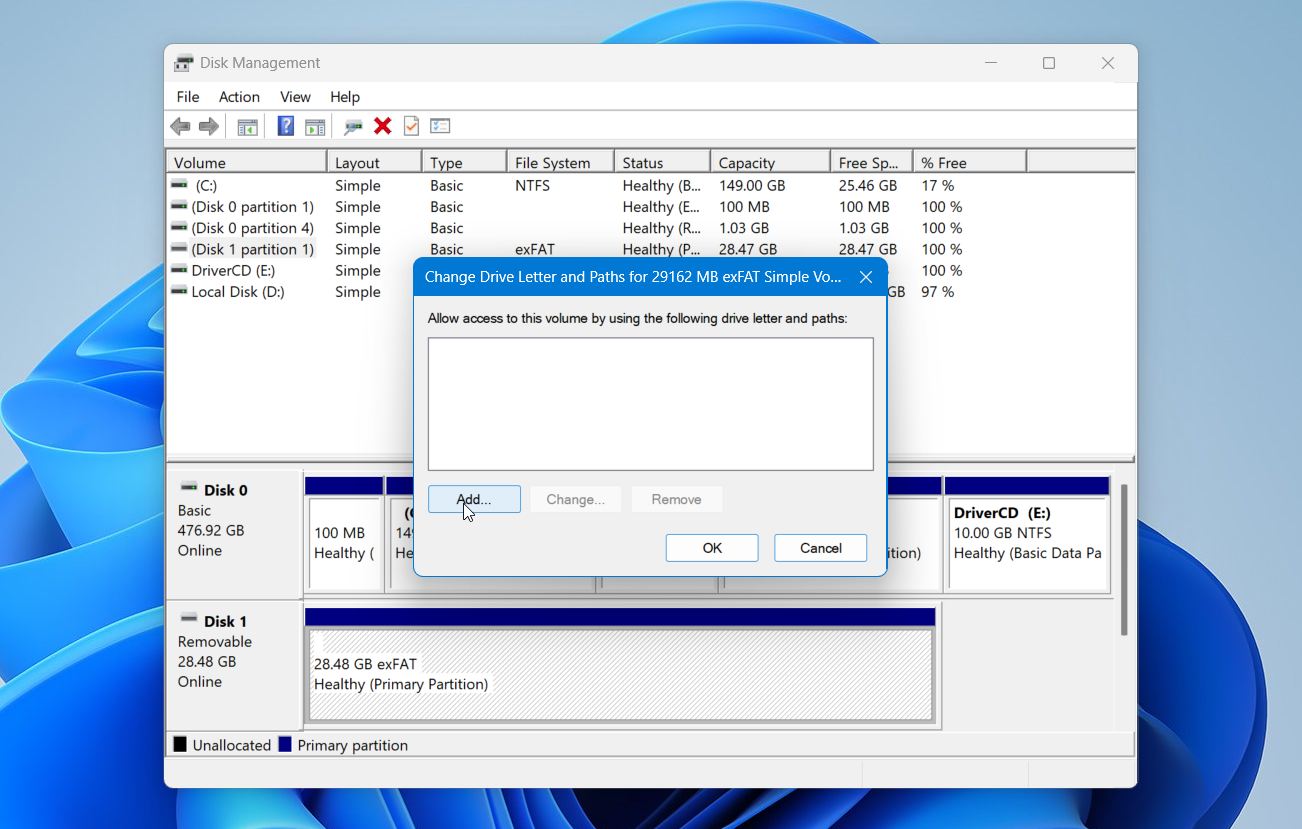Open the File menu
The height and width of the screenshot is (829, 1302).
click(x=188, y=97)
